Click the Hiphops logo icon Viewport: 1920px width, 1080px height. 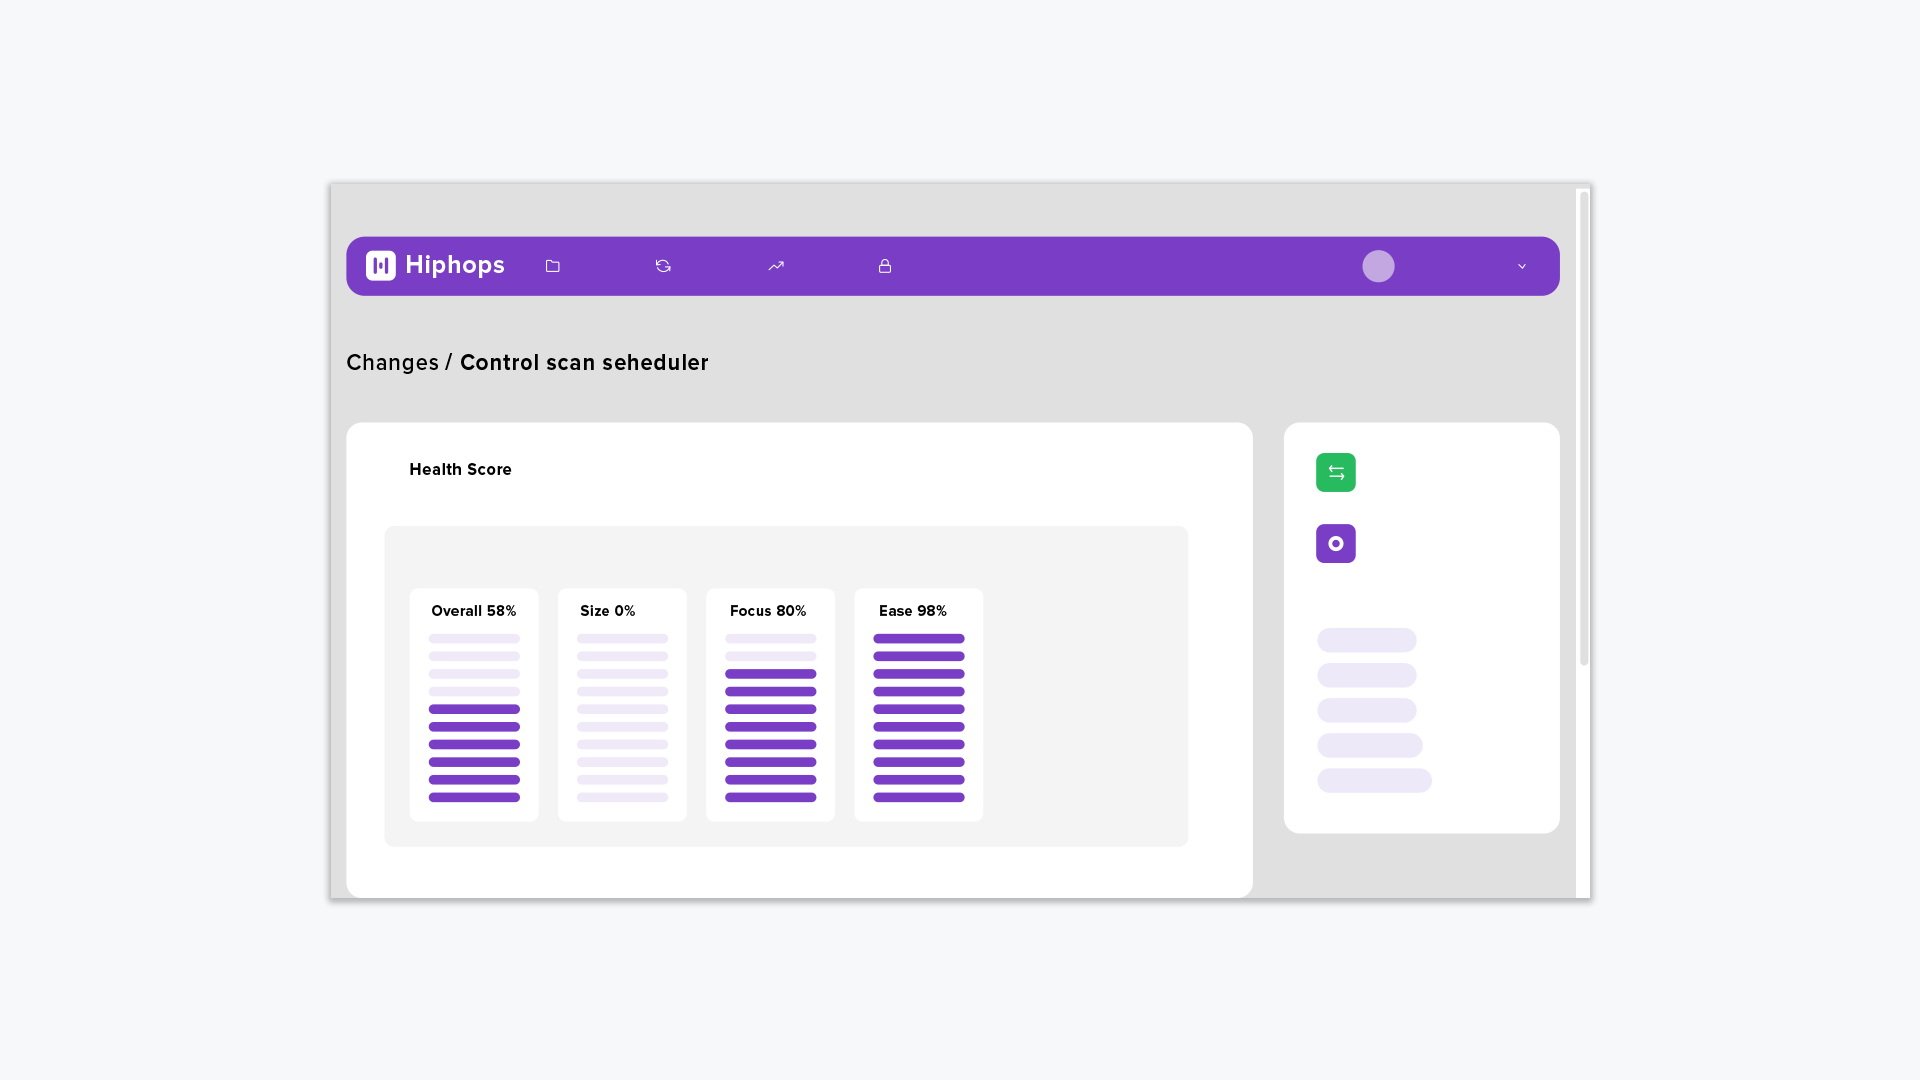(x=380, y=265)
